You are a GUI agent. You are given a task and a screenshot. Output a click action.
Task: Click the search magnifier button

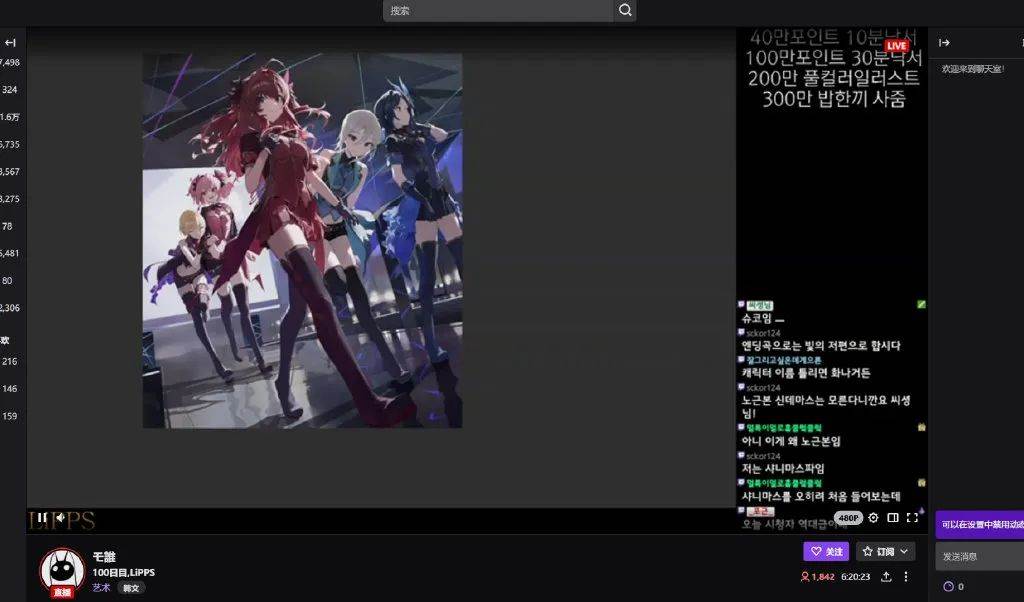pos(625,10)
